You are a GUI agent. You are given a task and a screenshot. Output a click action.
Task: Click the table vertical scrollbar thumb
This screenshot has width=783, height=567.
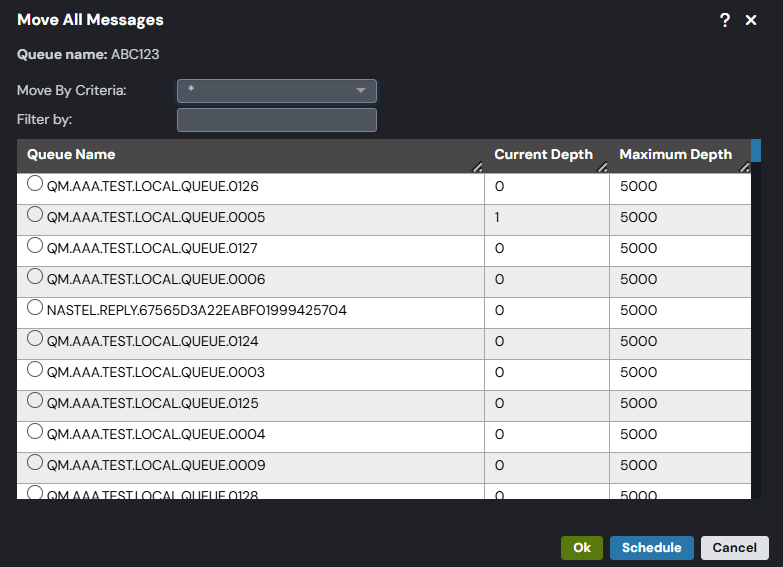756,150
